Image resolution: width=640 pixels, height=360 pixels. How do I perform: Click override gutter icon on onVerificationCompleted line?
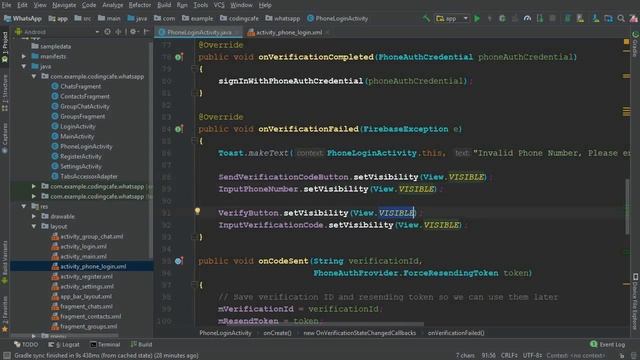[178, 57]
